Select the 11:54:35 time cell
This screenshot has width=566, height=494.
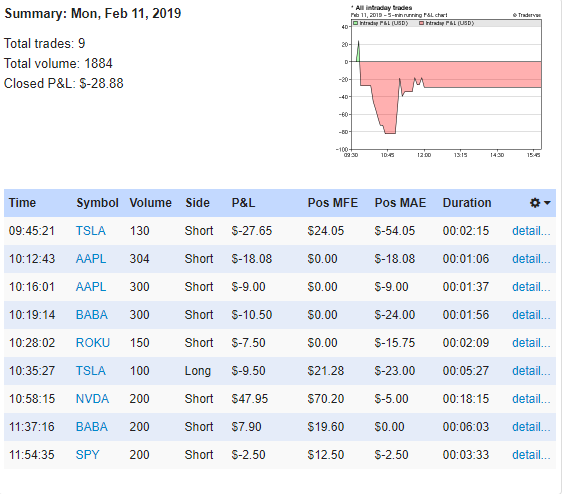[x=32, y=455]
